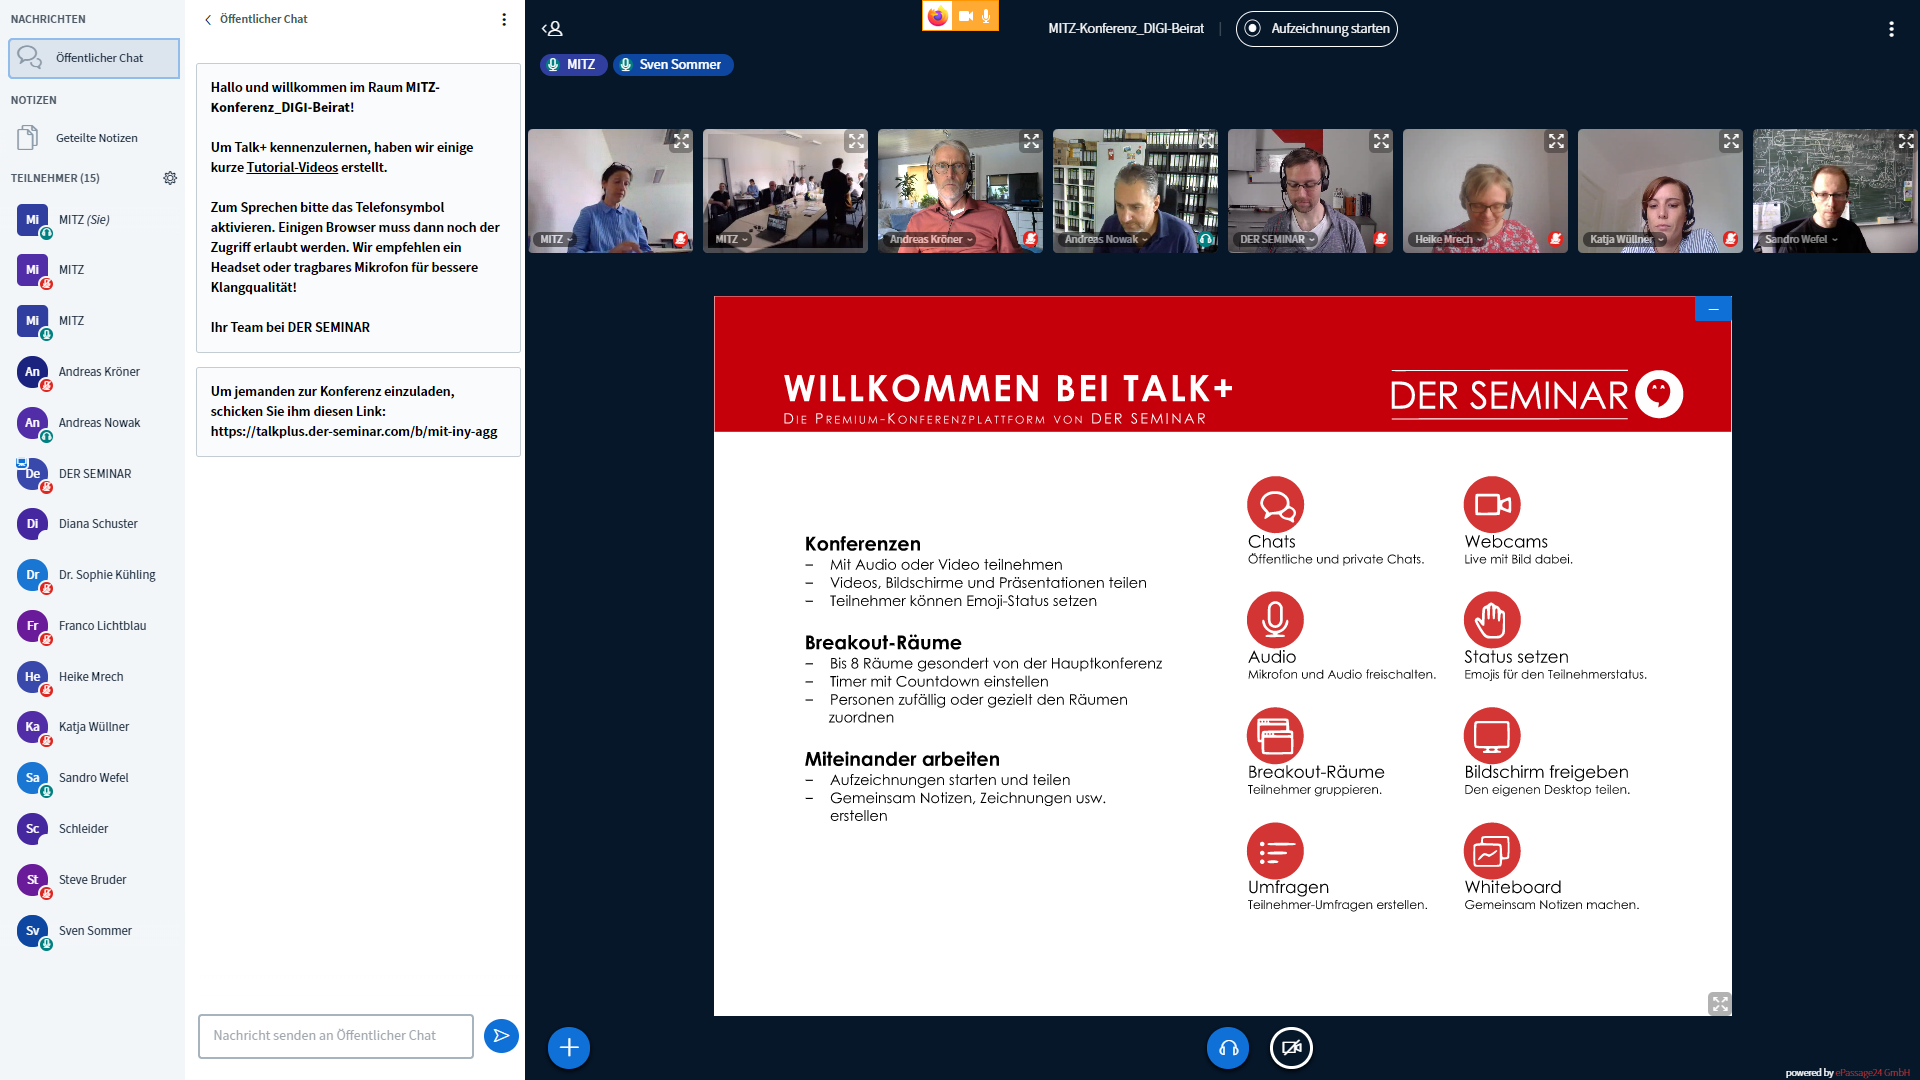The height and width of the screenshot is (1080, 1920).
Task: Send the chat message with arrow button
Action: [x=501, y=1036]
